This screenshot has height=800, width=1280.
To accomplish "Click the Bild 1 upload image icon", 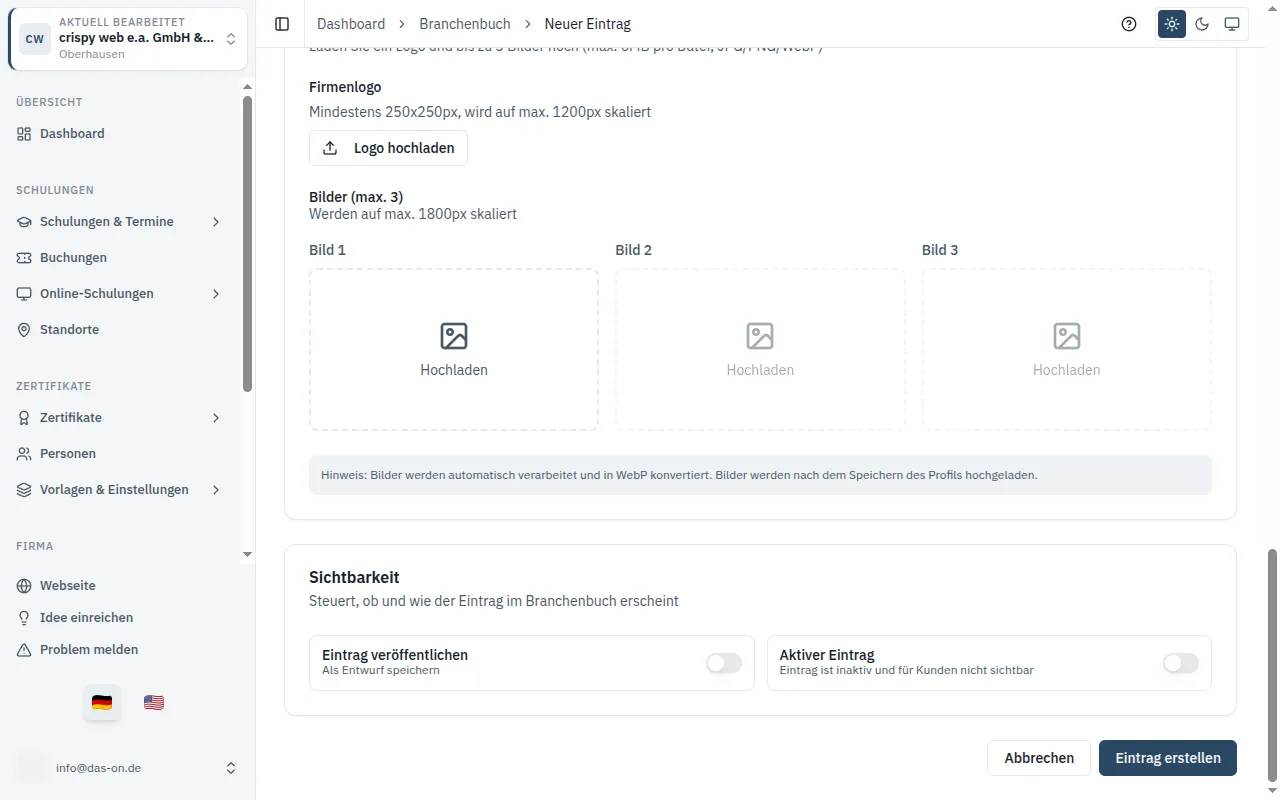I will [x=454, y=336].
